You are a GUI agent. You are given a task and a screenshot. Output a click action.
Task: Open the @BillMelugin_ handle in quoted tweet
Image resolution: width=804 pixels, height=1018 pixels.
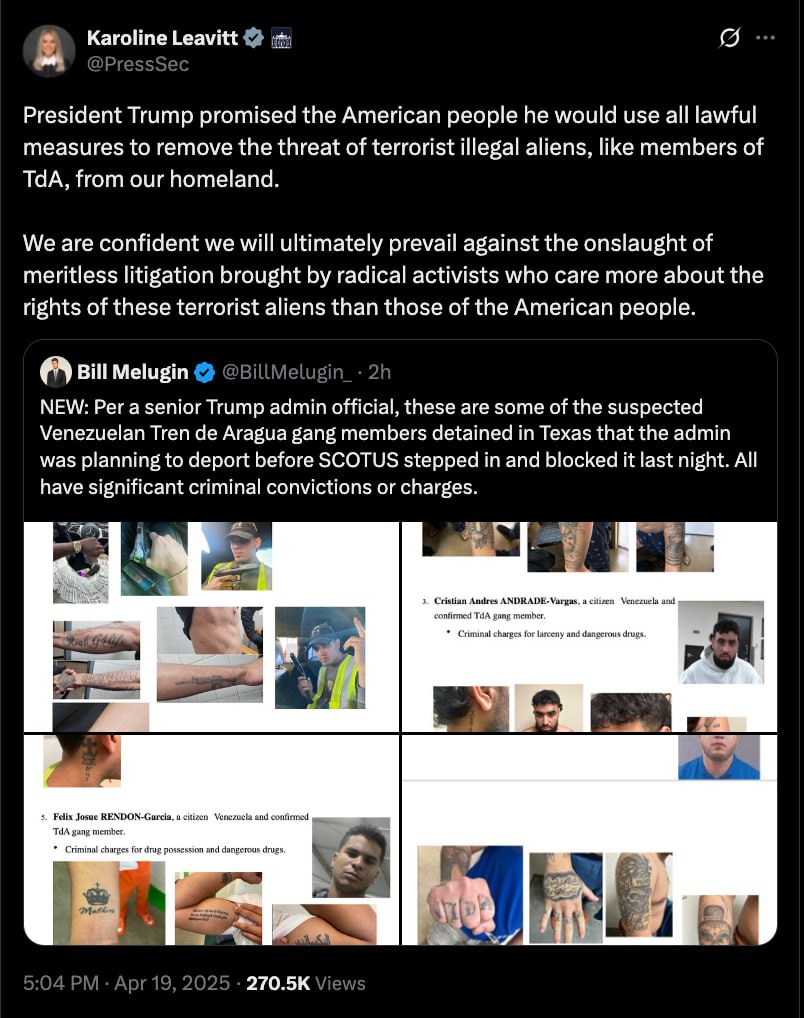point(286,372)
